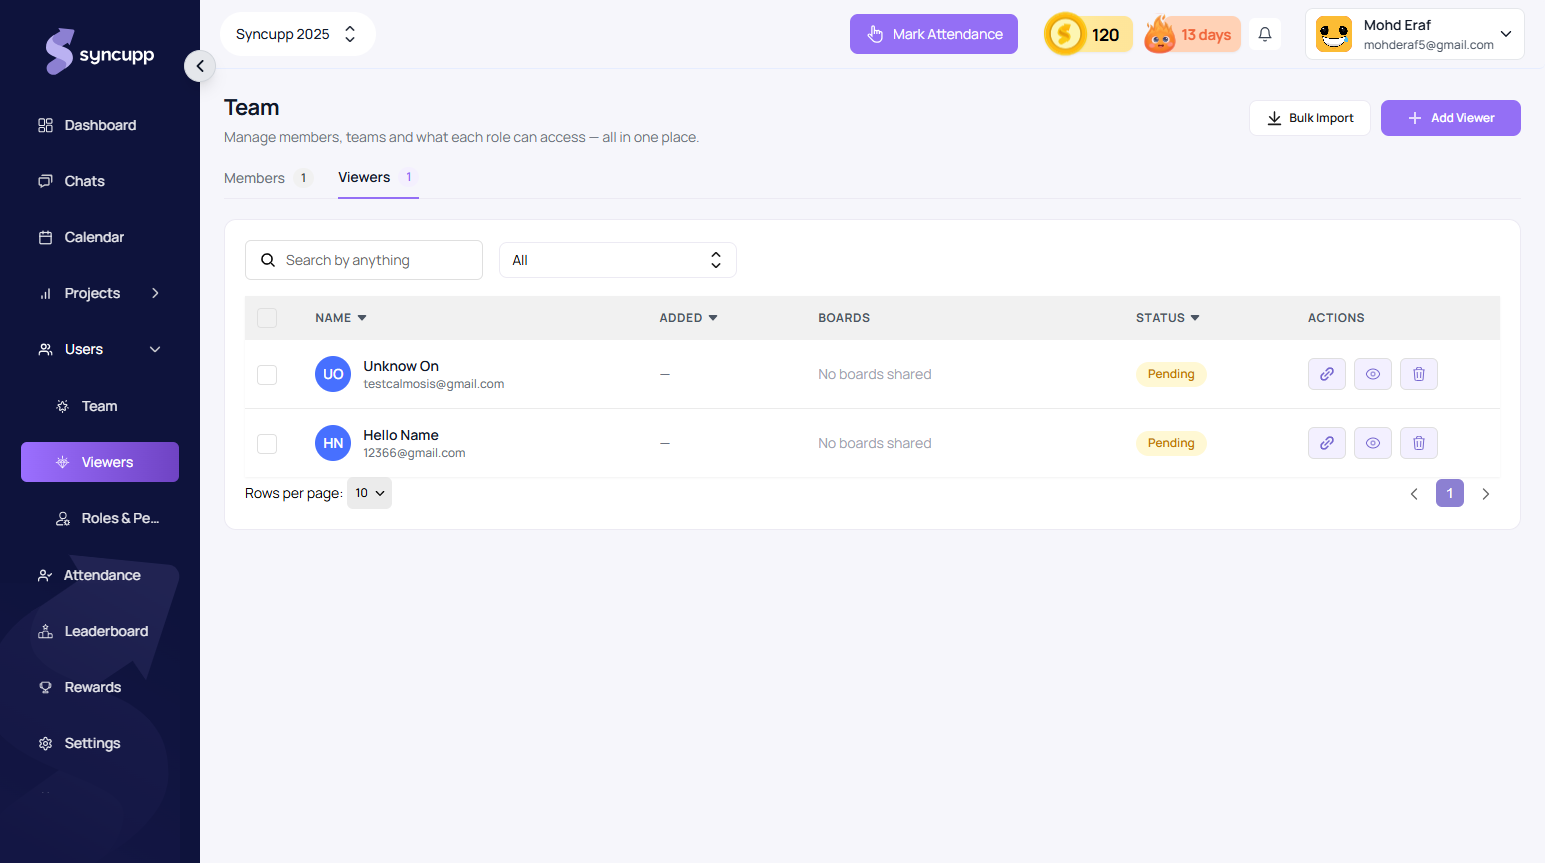Go to the Calendar page
Image resolution: width=1545 pixels, height=863 pixels.
tap(94, 237)
